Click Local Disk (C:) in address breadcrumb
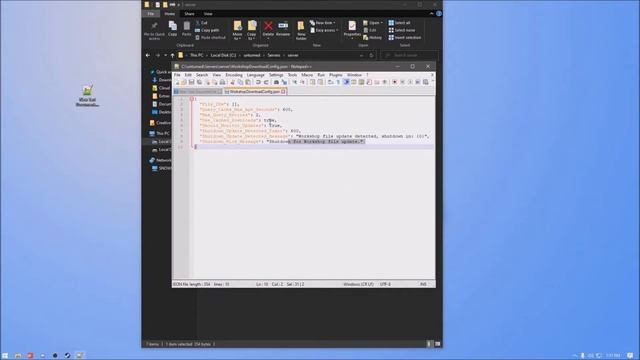 coord(223,56)
